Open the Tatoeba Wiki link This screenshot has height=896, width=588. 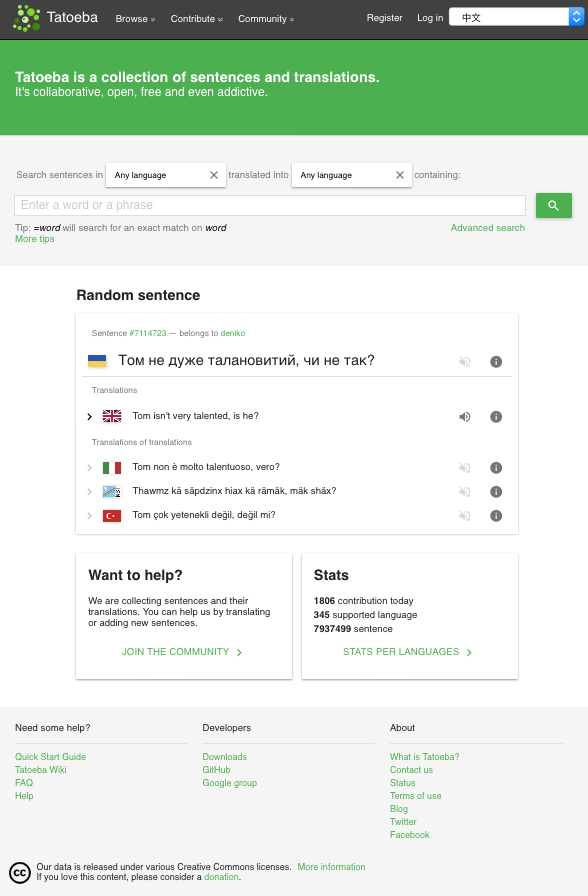coord(41,770)
